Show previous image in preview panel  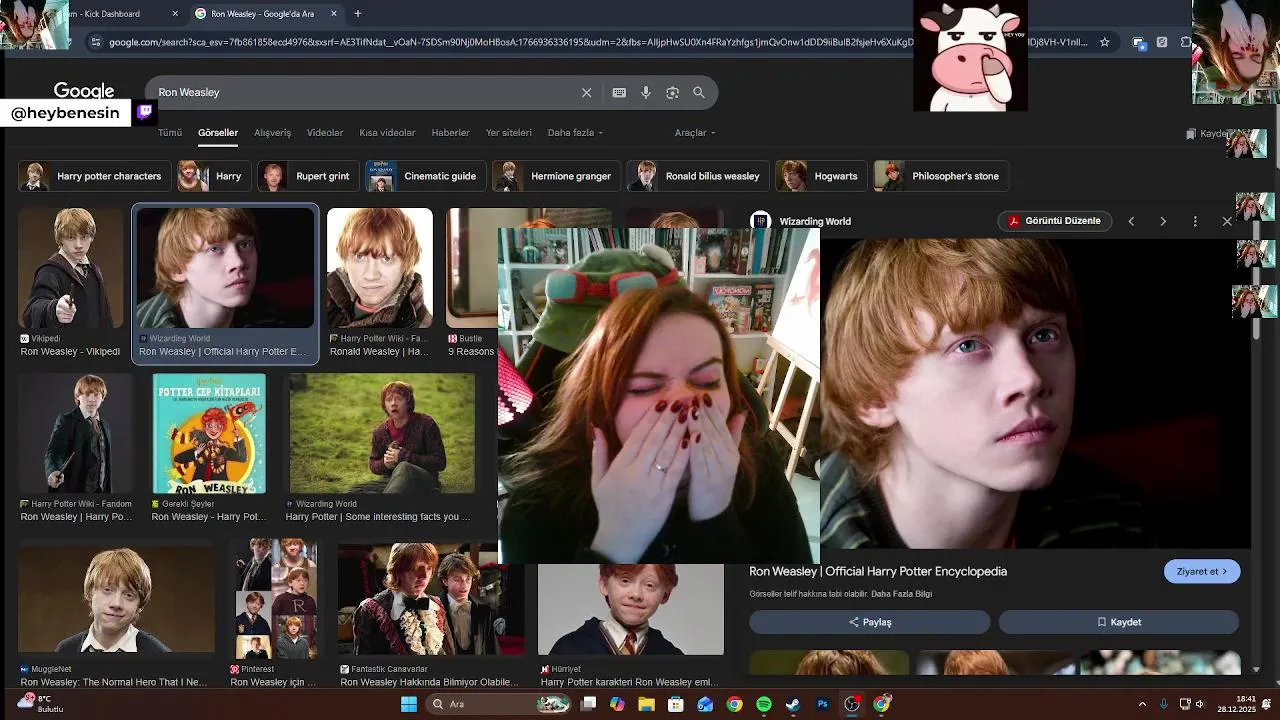pos(1131,221)
